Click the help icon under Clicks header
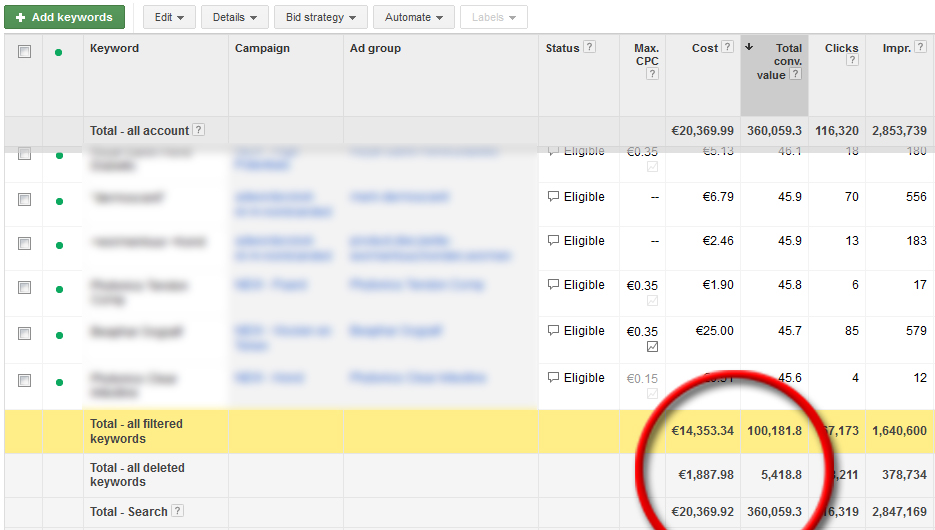935x530 pixels. click(852, 61)
